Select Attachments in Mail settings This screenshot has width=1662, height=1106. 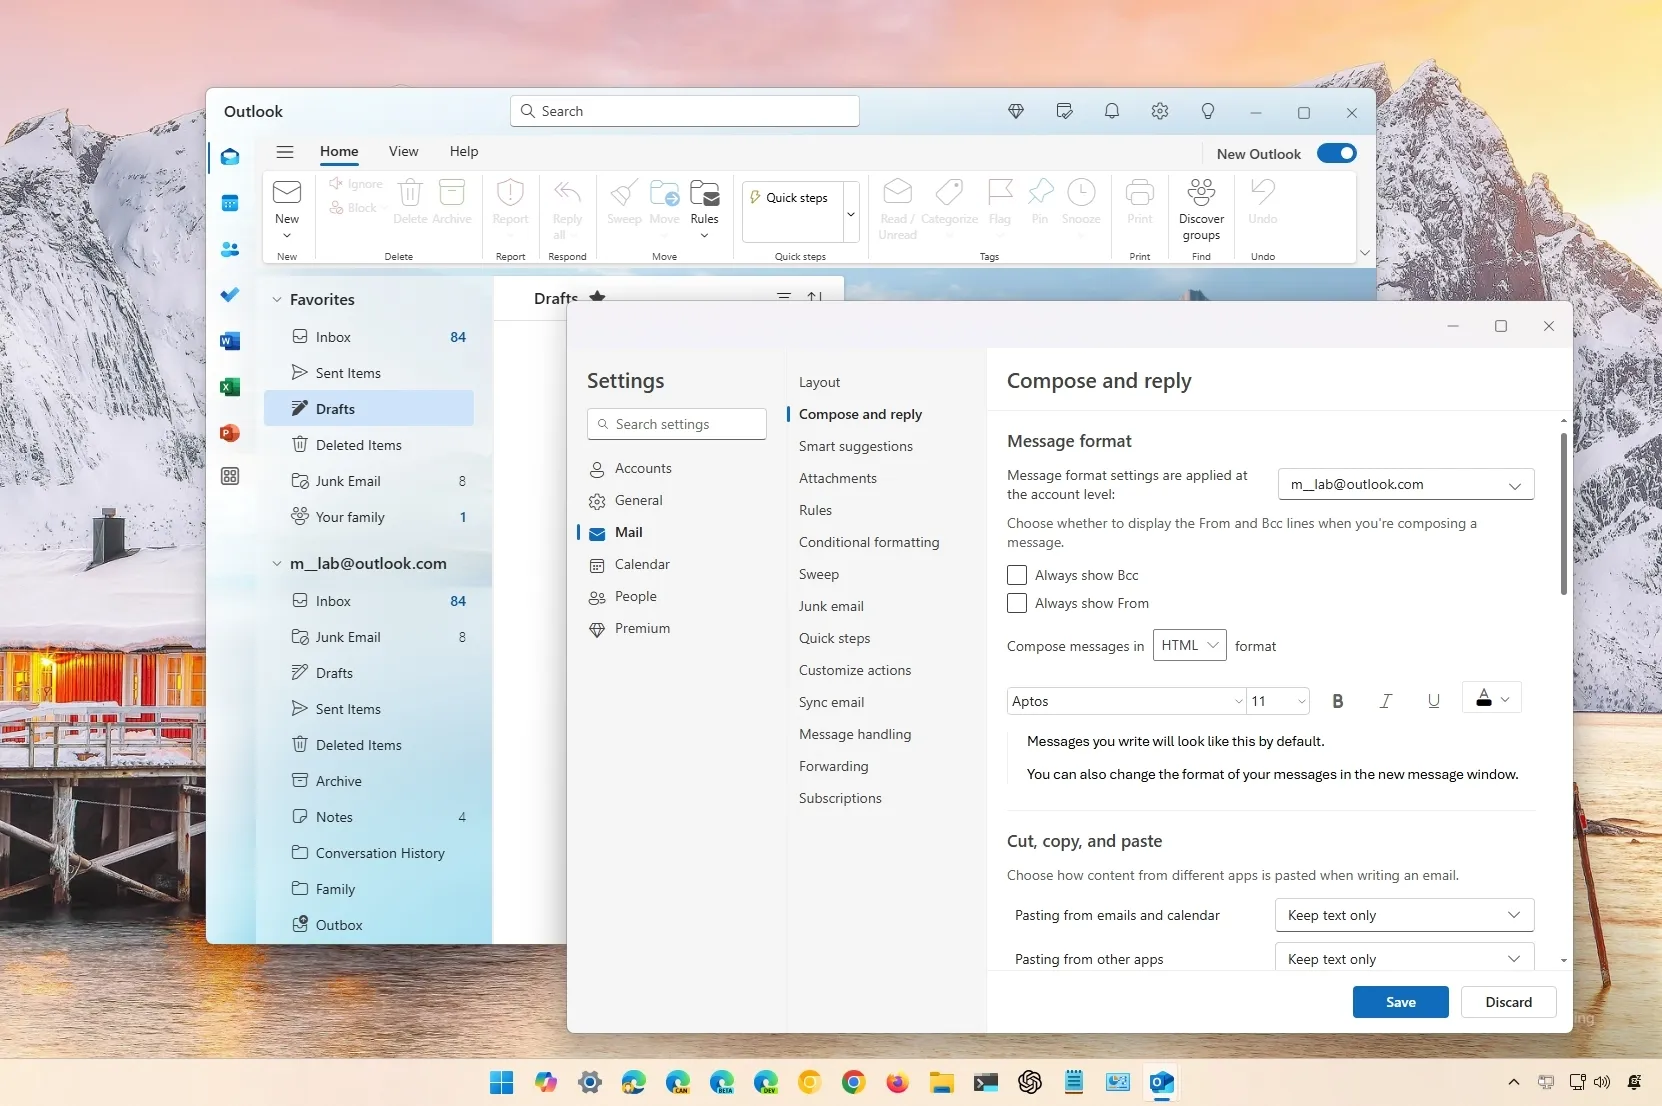click(838, 478)
